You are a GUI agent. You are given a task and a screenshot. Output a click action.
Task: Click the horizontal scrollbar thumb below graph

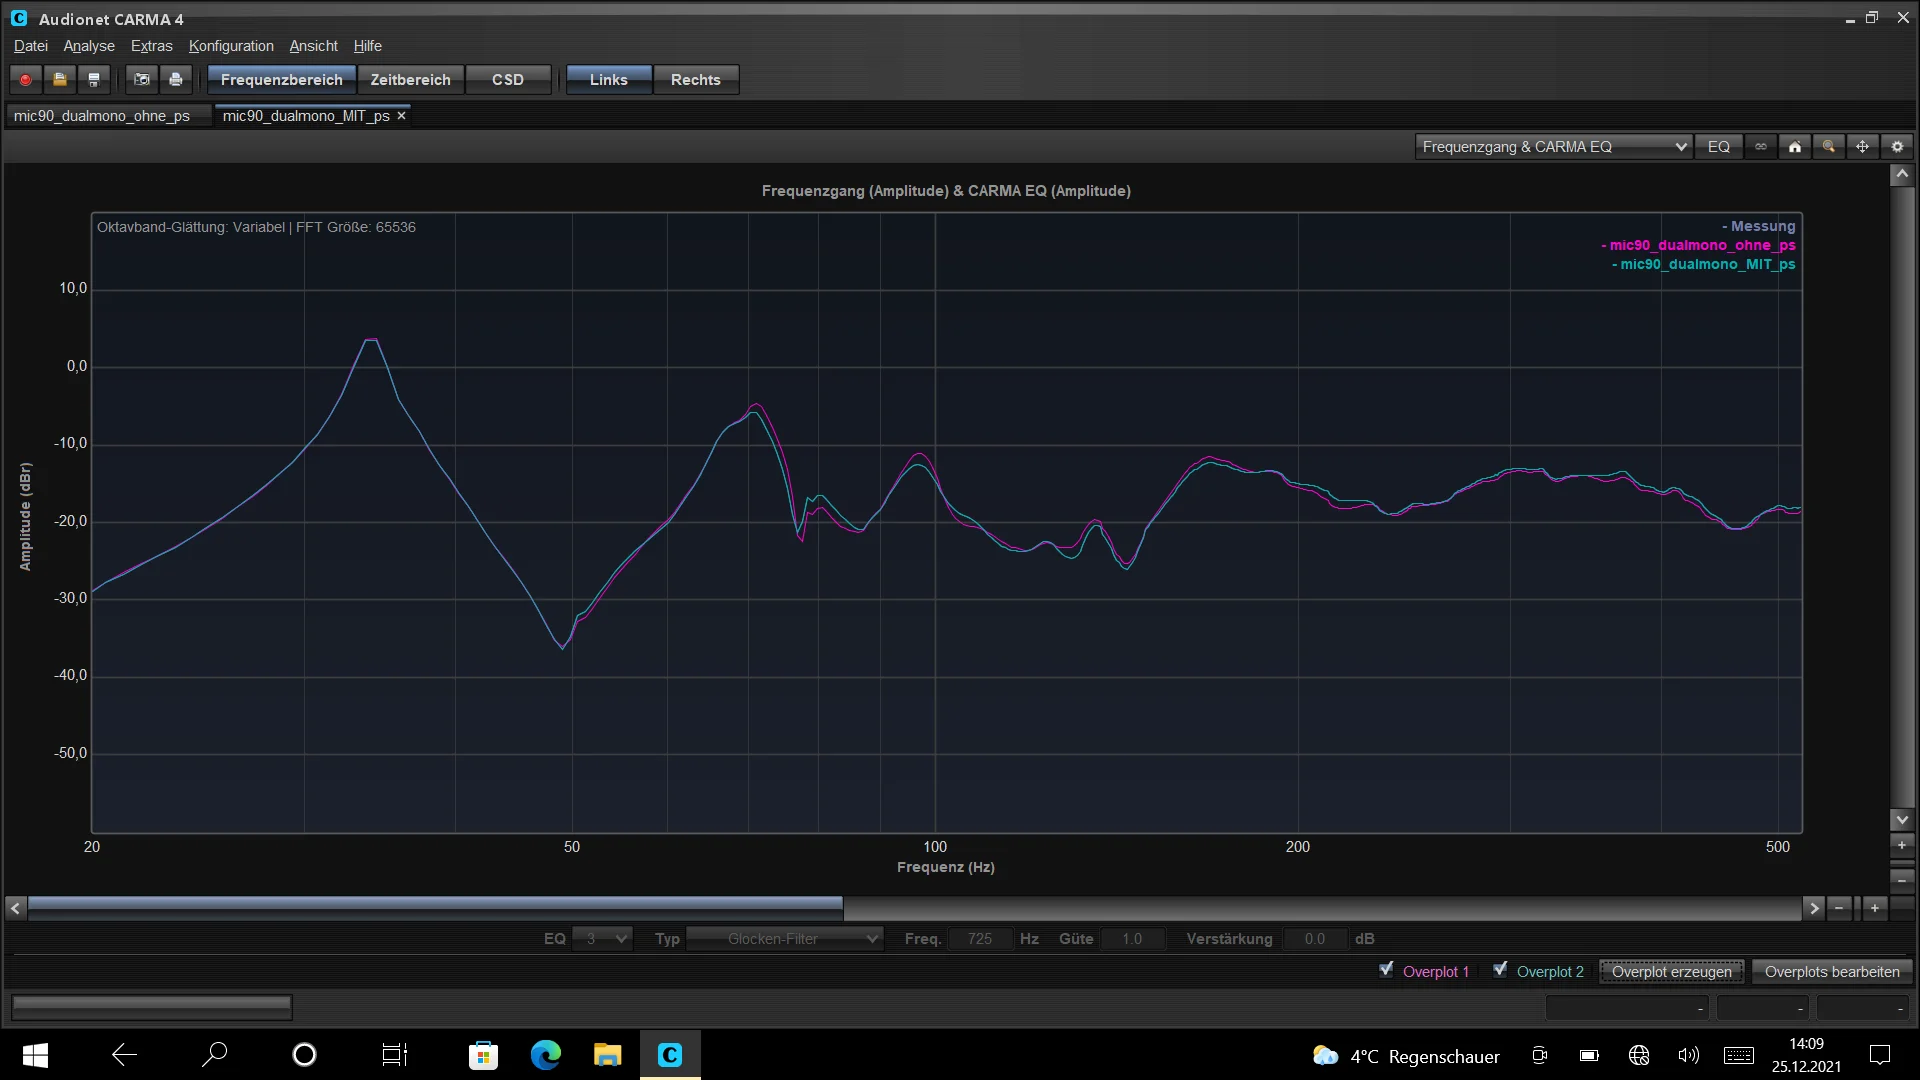coord(435,908)
